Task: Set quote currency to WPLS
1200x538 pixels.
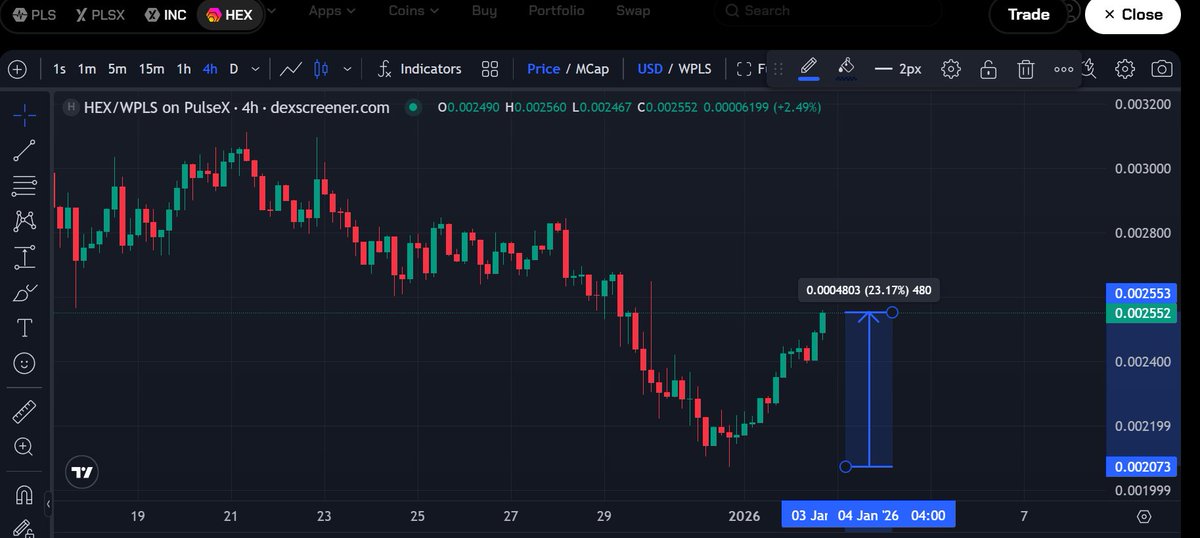Action: coord(695,69)
